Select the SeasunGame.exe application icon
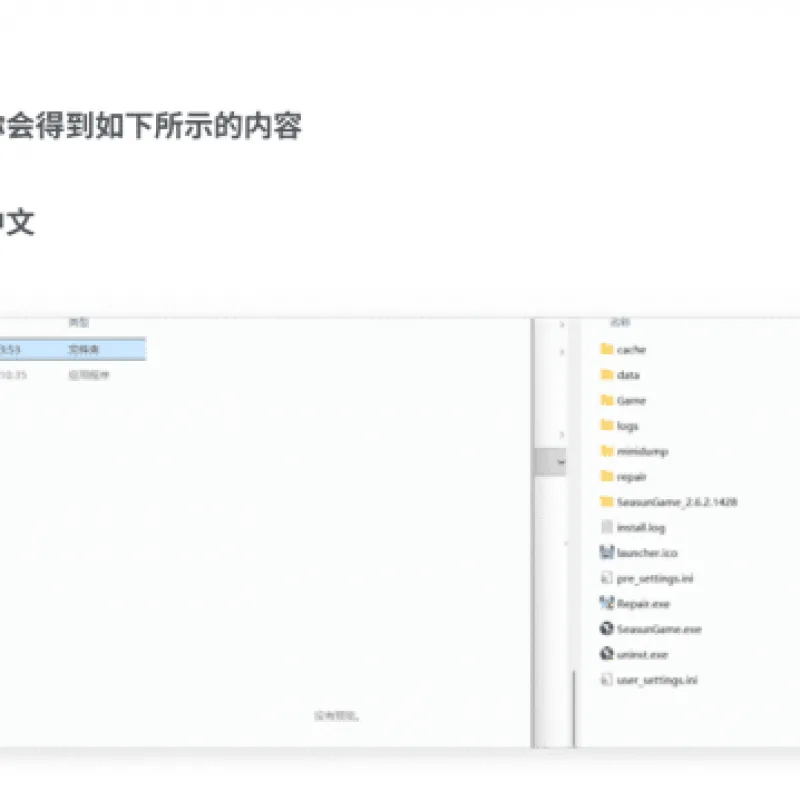This screenshot has height=800, width=800. (x=607, y=629)
